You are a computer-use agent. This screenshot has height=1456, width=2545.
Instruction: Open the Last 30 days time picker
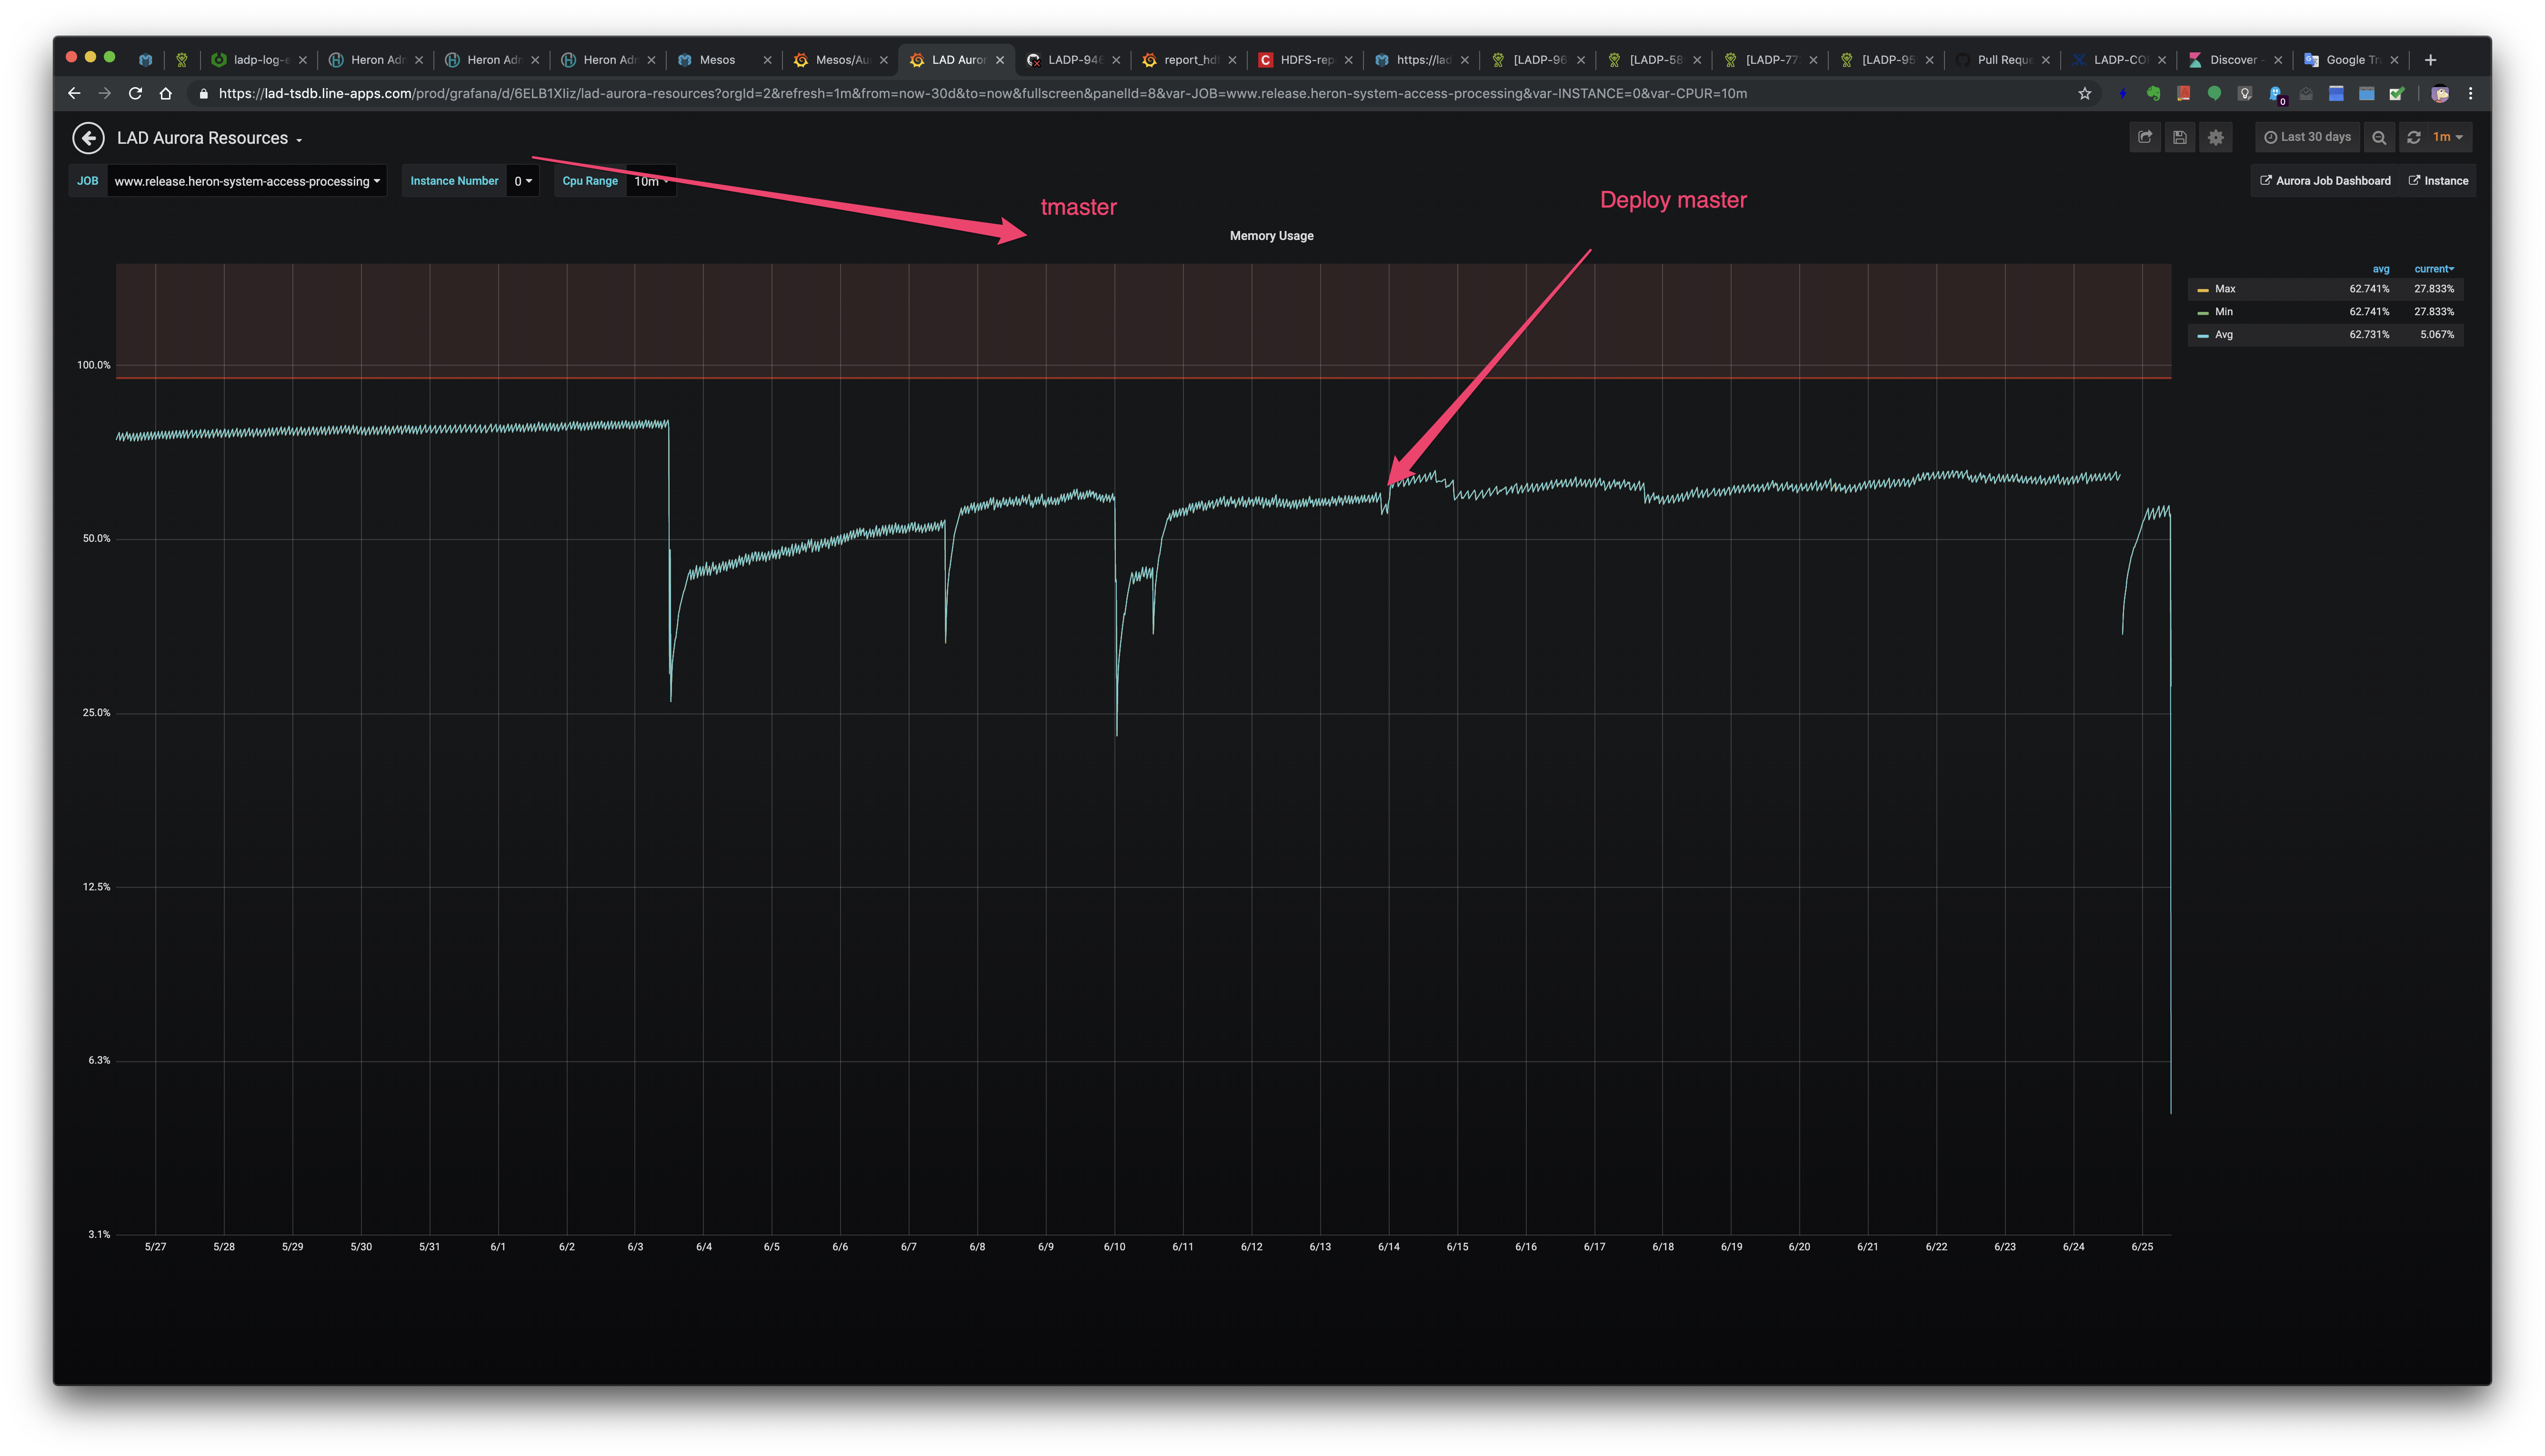(x=2307, y=137)
